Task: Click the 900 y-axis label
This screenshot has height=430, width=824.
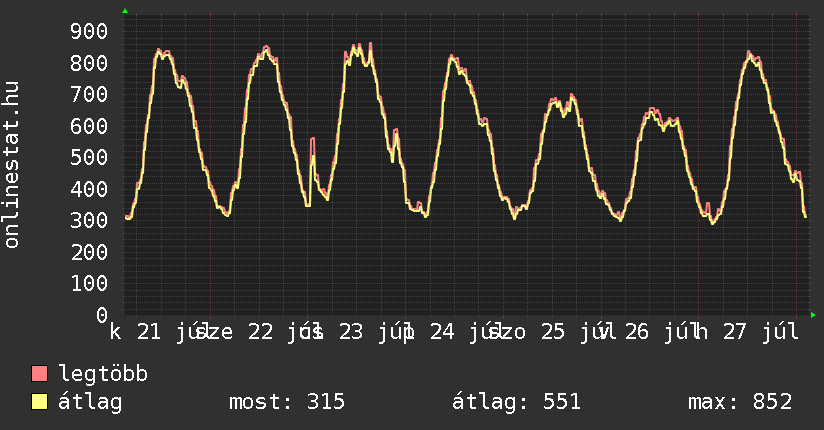Action: click(89, 32)
